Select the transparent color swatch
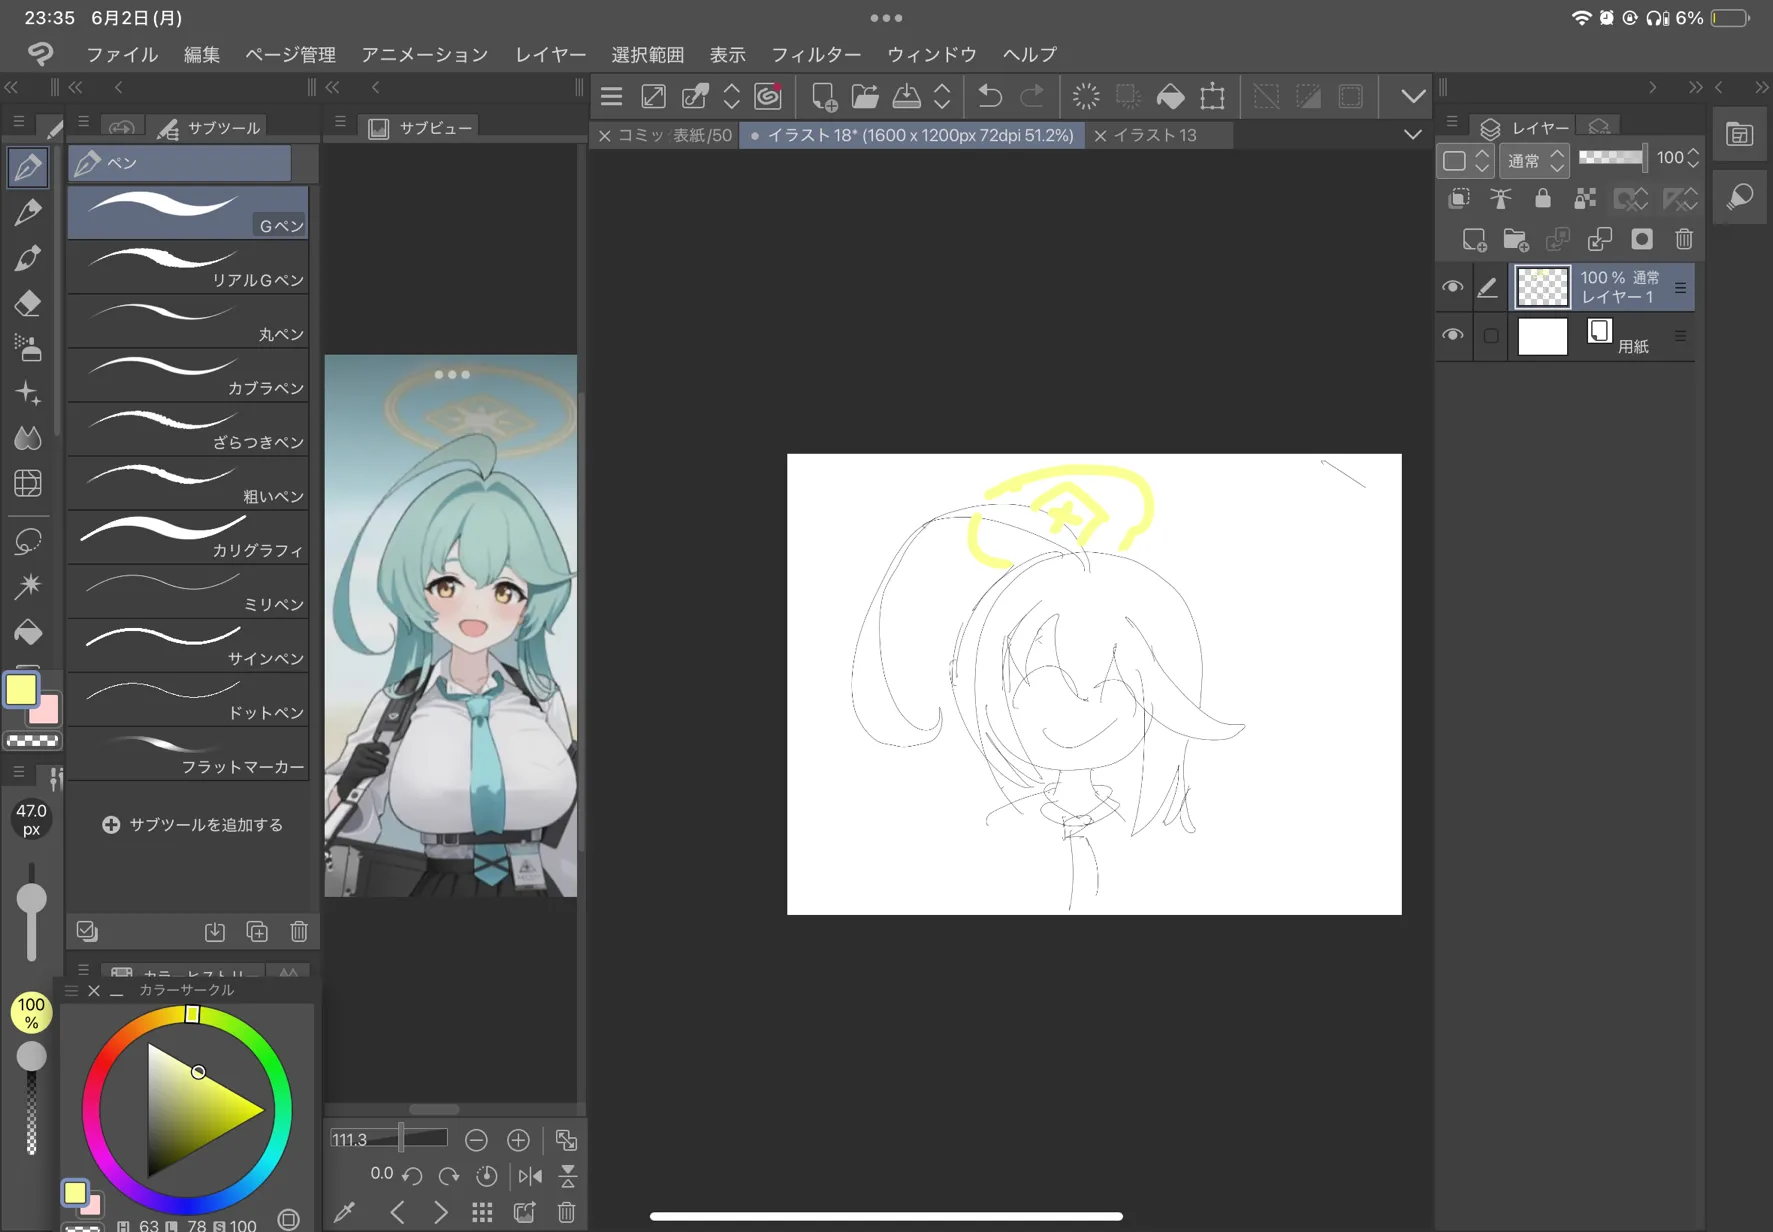The image size is (1773, 1232). tap(33, 741)
